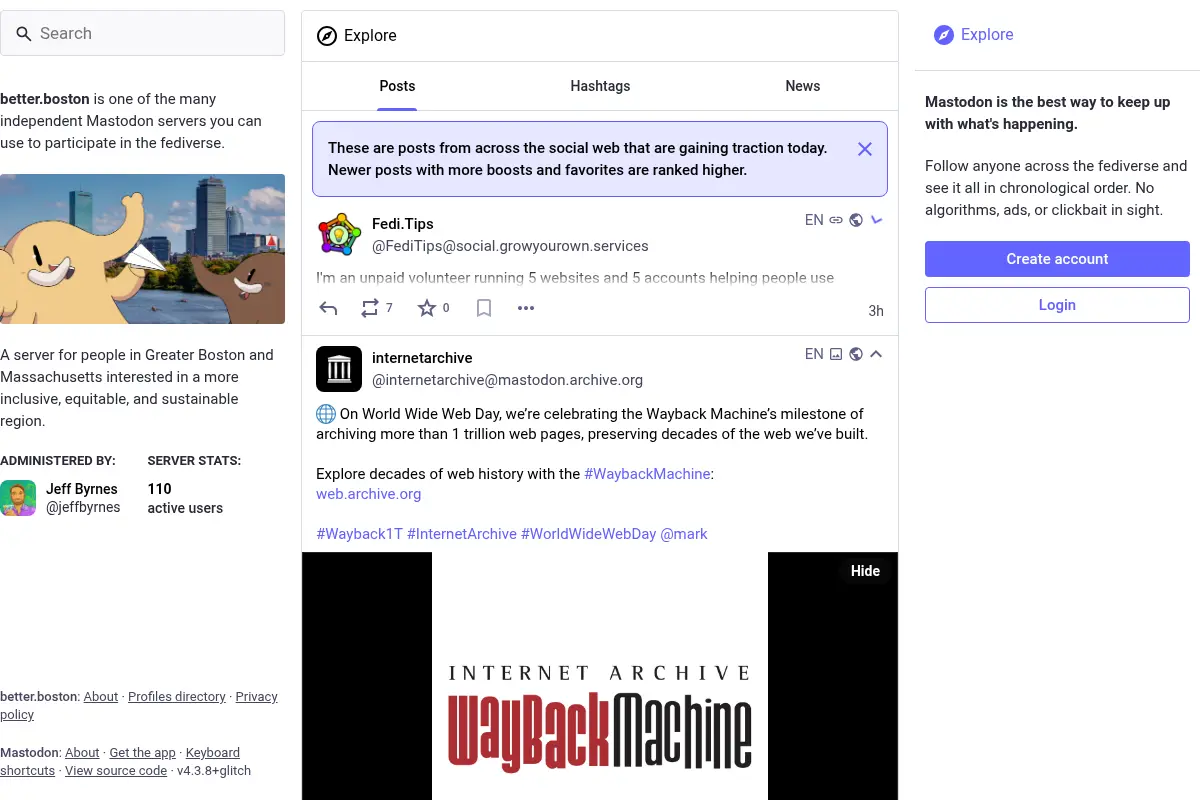Click the internetarchive display name
1200x800 pixels.
coord(422,358)
